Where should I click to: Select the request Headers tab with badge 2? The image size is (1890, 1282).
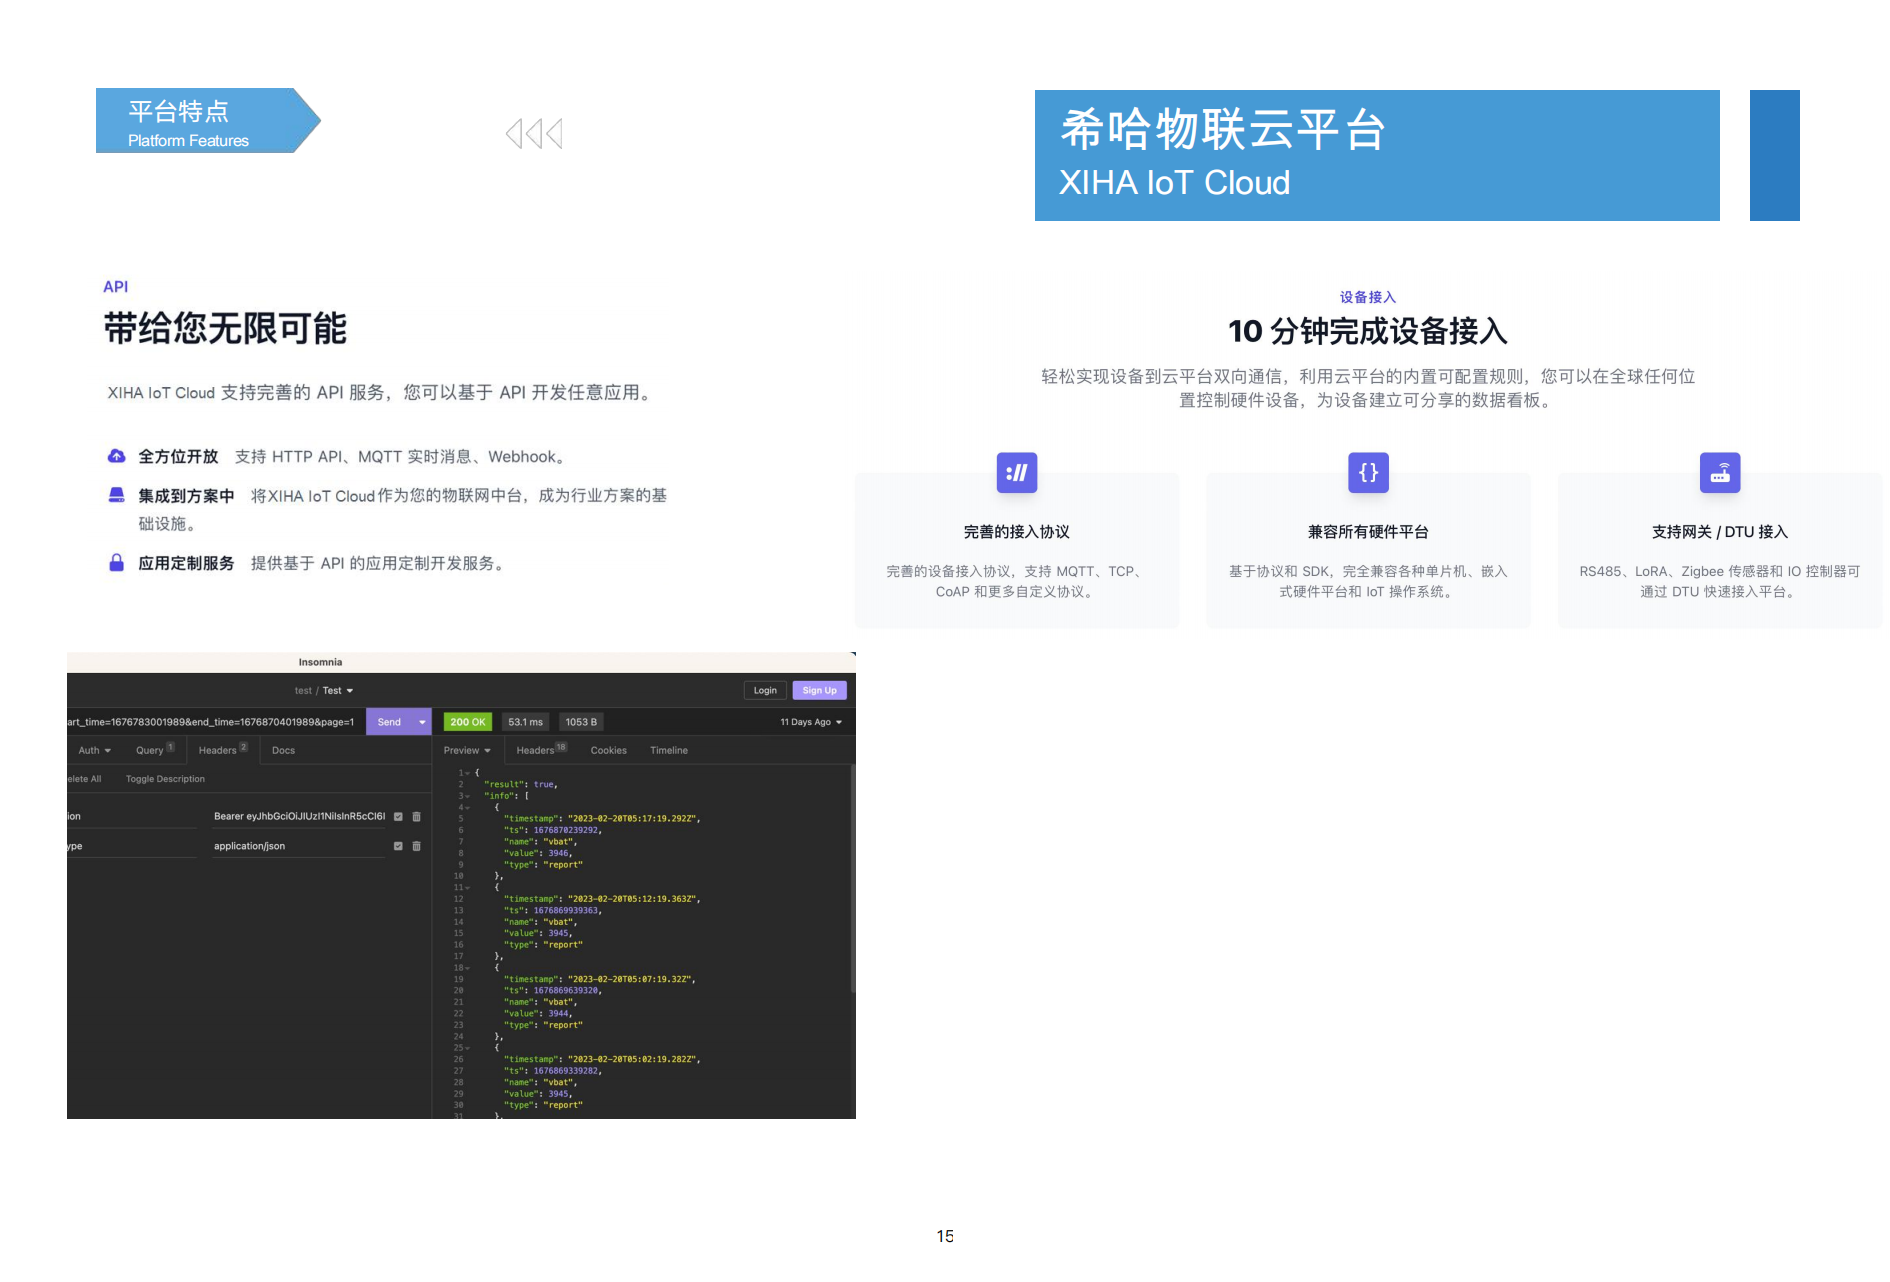click(223, 750)
